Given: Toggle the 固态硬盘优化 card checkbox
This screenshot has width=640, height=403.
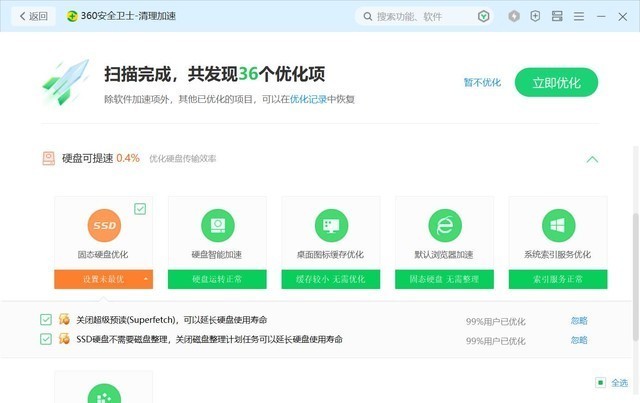Looking at the screenshot, I should click(140, 209).
